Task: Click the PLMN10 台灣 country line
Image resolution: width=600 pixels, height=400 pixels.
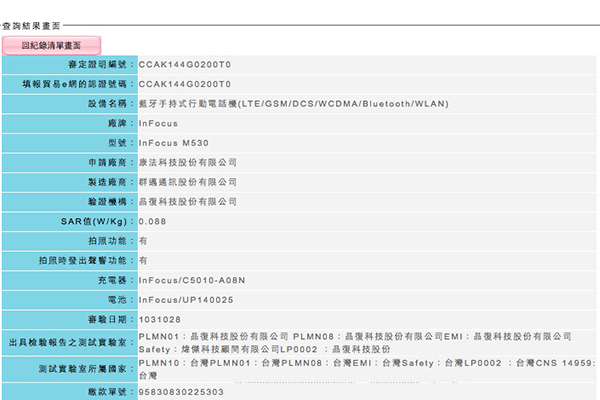Action: click(367, 363)
